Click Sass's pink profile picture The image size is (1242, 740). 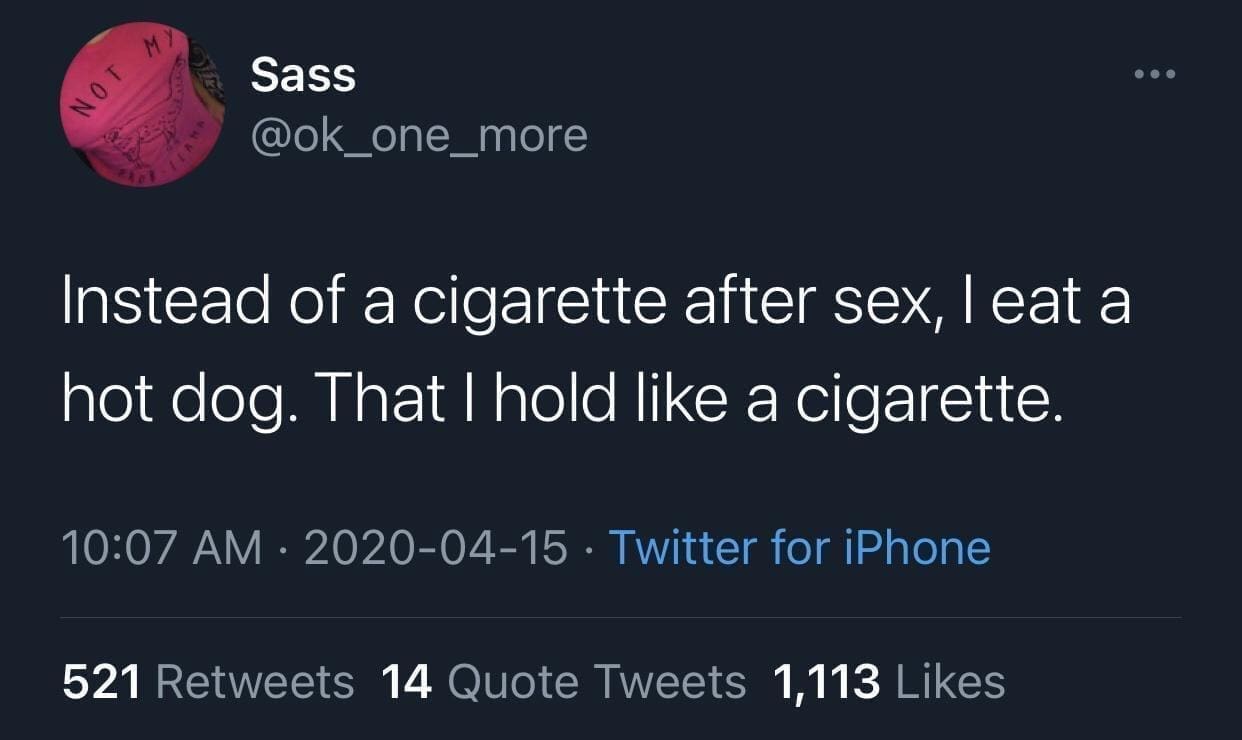tap(143, 105)
